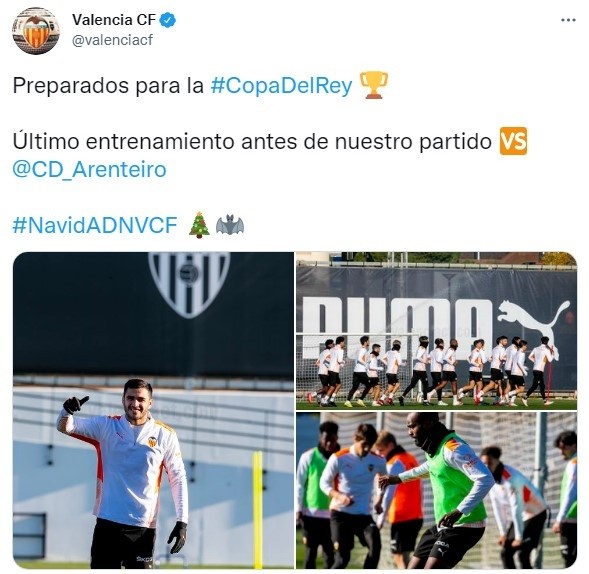
Task: Open photo of player giving thumbs up
Action: click(x=153, y=410)
